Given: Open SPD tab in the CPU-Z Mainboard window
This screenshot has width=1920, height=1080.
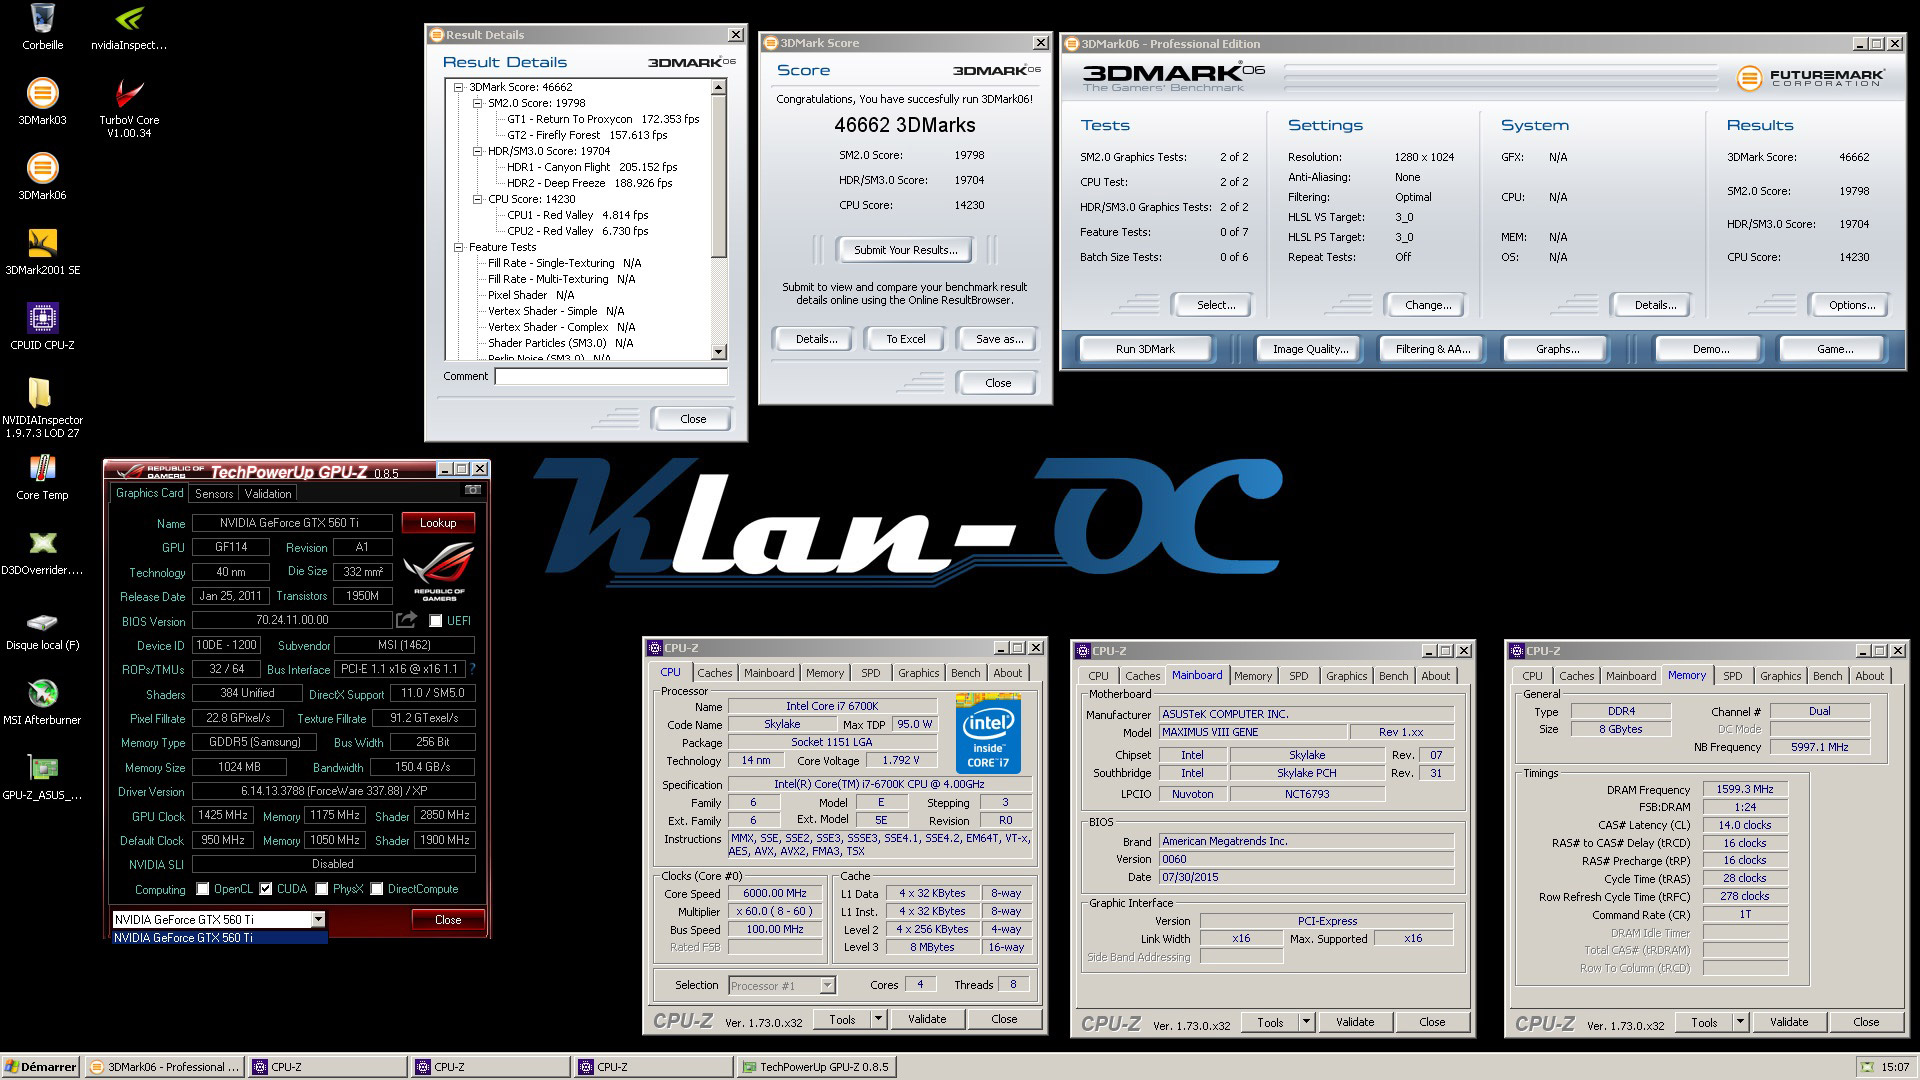Looking at the screenshot, I should point(1299,676).
